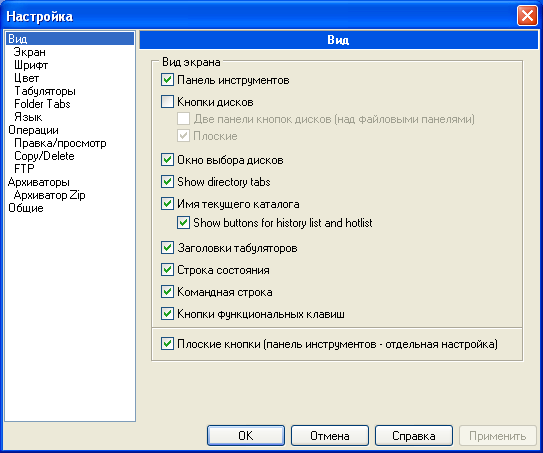Disable Плоские кнопки checkbox
Viewport: 543px width, 453px height.
(x=167, y=344)
